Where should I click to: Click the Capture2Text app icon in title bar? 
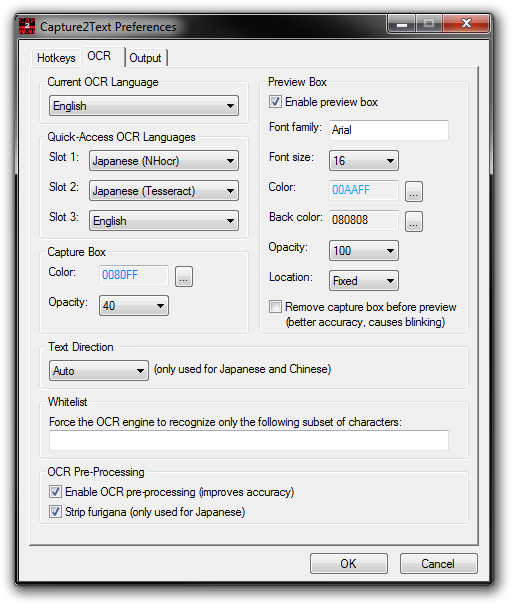[27, 26]
